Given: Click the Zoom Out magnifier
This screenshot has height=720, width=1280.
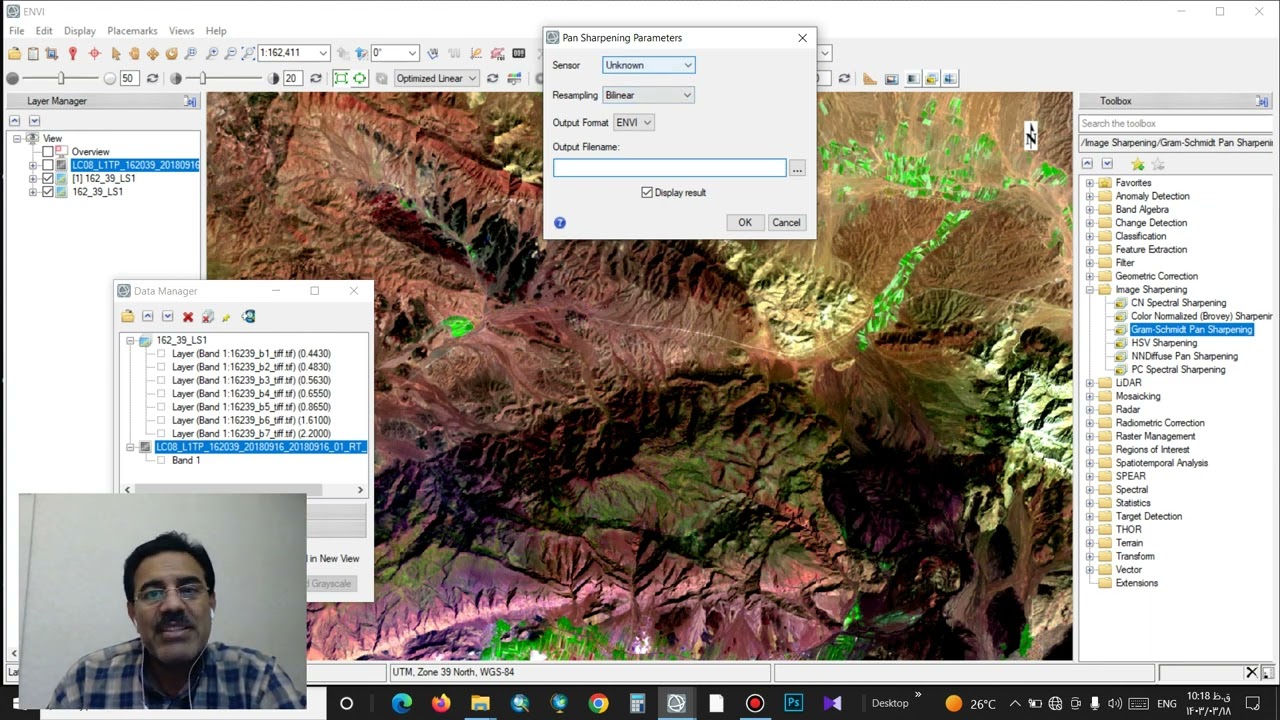Looking at the screenshot, I should 230,53.
